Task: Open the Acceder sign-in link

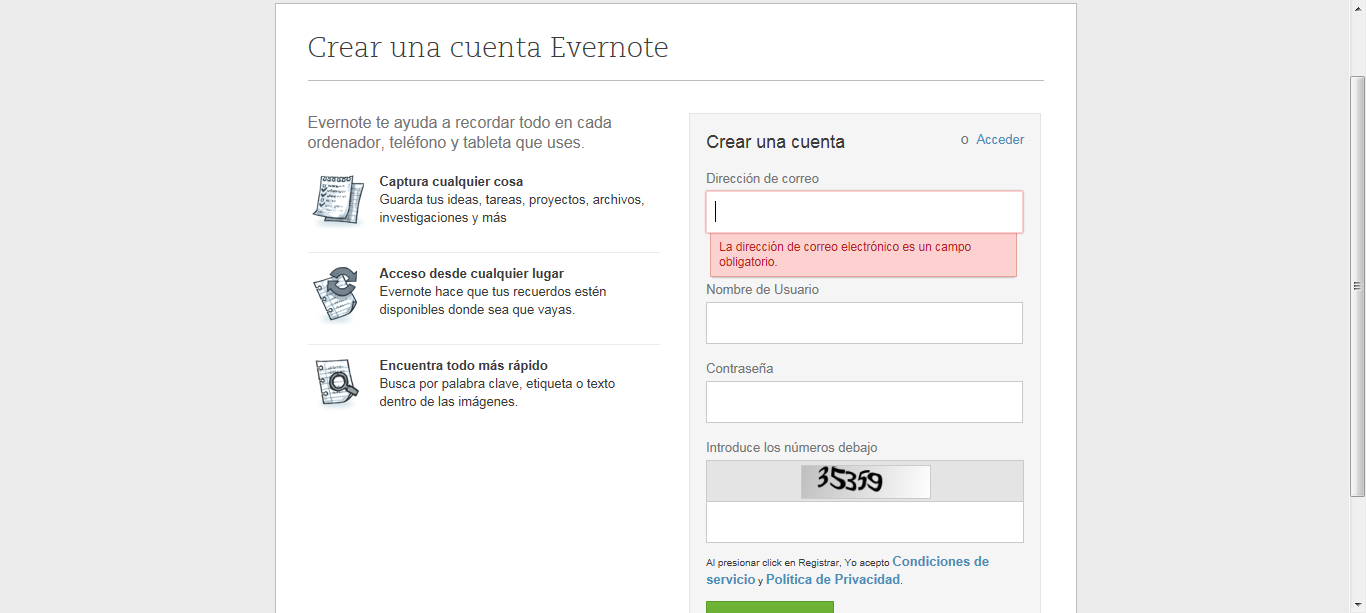Action: 1000,140
